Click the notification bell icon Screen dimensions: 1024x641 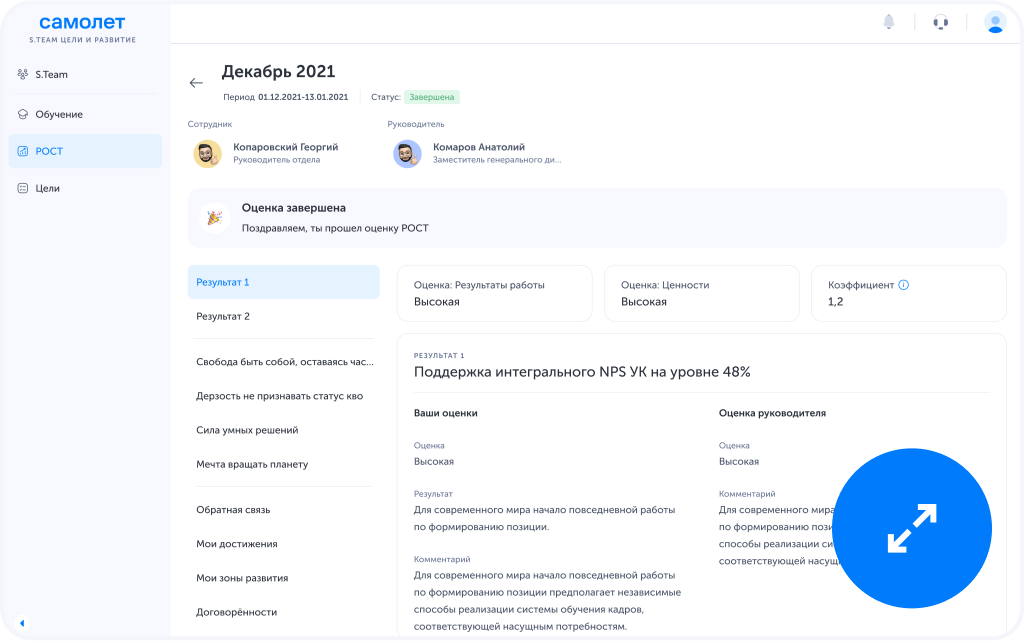888,22
